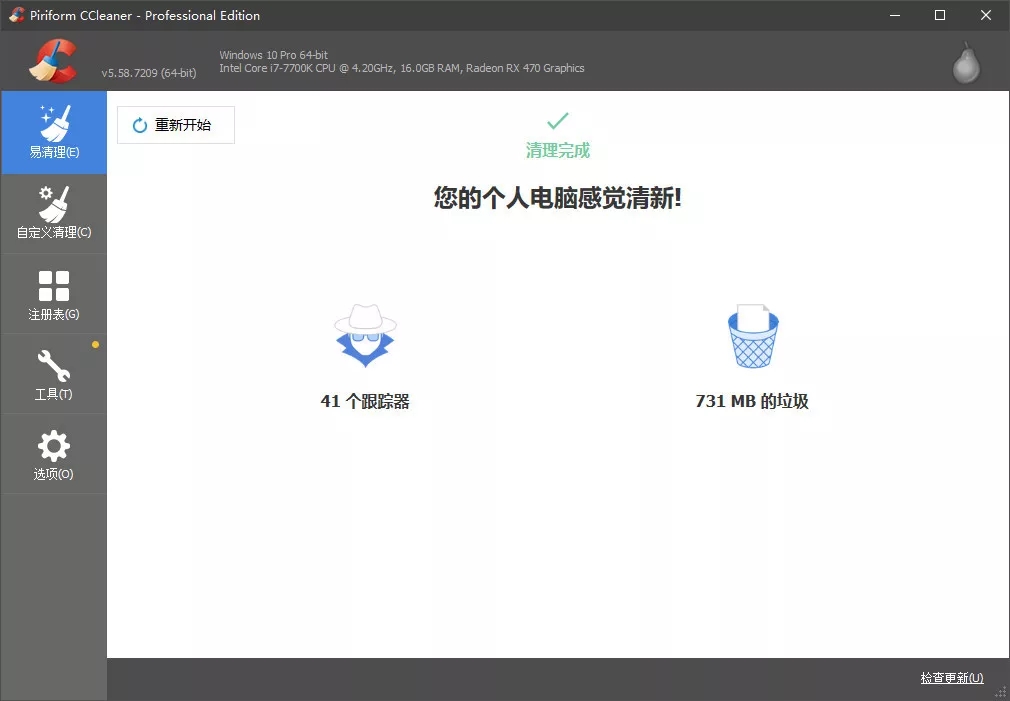Select the 工具 wrench icon
Screen dimensions: 1010x701
tap(54, 367)
